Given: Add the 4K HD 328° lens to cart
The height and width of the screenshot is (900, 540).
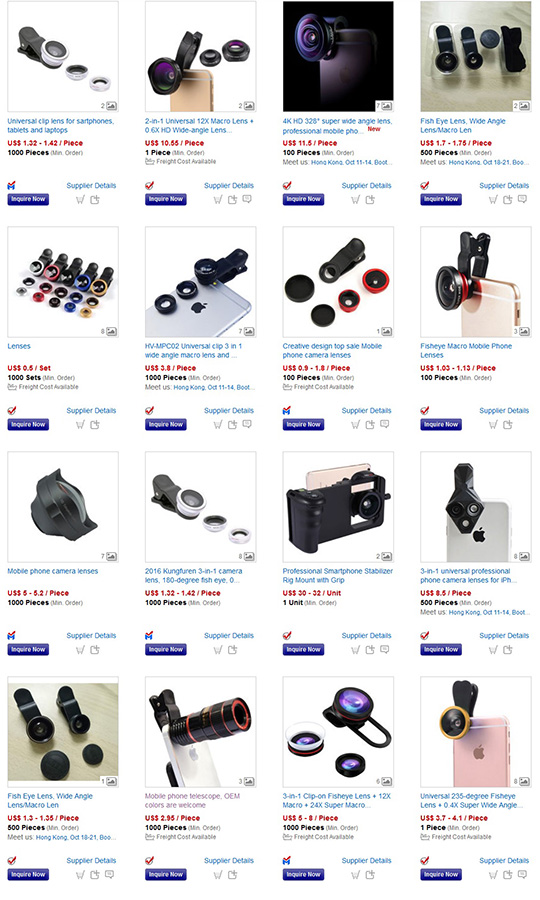Looking at the screenshot, I should pyautogui.click(x=355, y=200).
